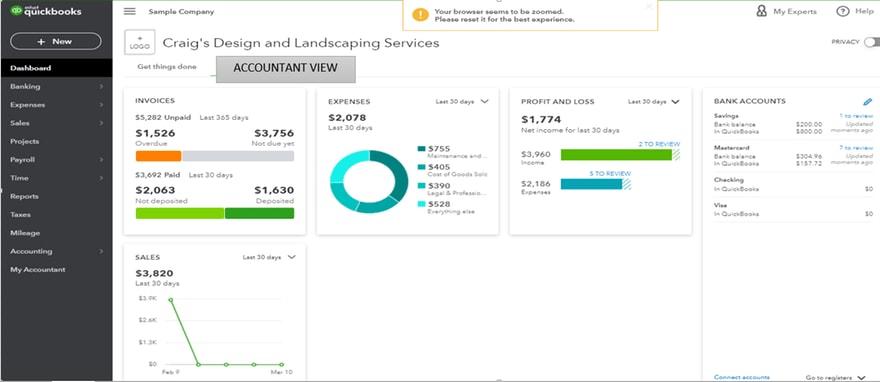
Task: Open Reports in the sidebar
Action: click(56, 196)
